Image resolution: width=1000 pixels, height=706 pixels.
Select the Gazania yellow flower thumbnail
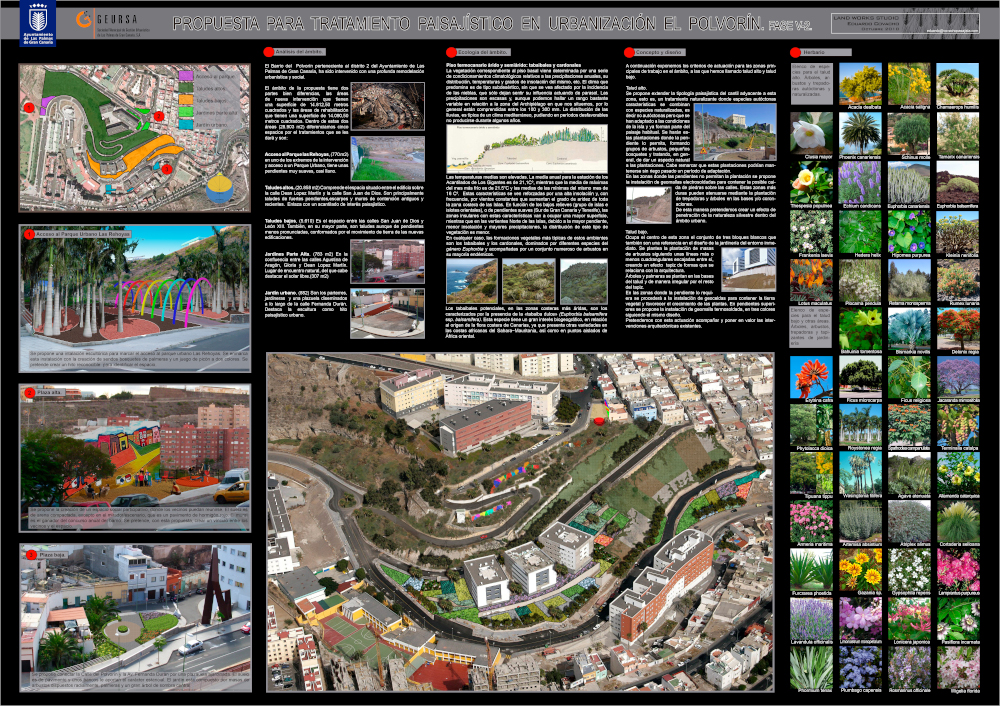(860, 570)
